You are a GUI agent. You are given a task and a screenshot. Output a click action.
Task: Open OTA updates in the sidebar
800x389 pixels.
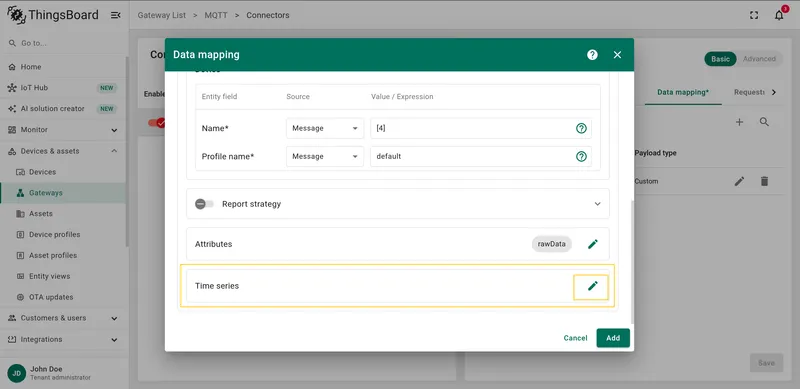(x=62, y=297)
